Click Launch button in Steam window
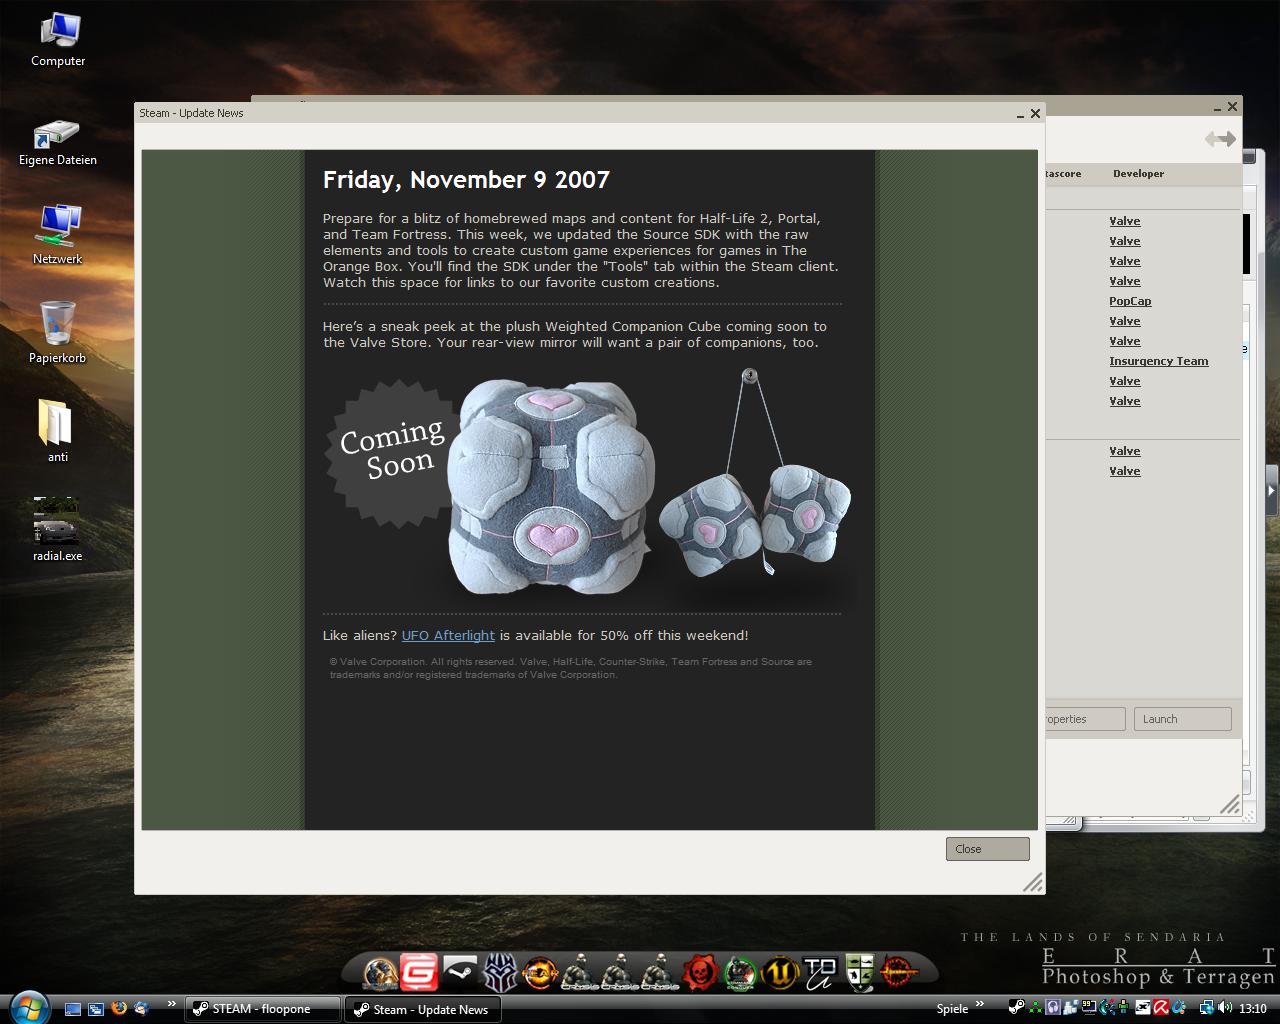1280x1024 pixels. pyautogui.click(x=1182, y=719)
